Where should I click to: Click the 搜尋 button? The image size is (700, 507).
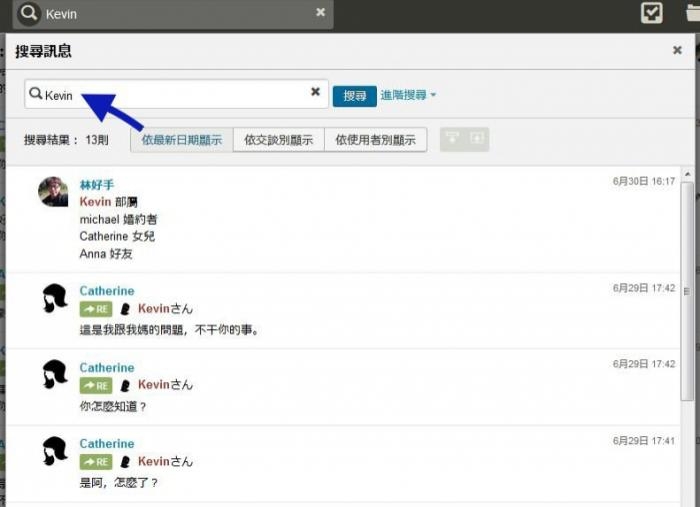point(354,96)
